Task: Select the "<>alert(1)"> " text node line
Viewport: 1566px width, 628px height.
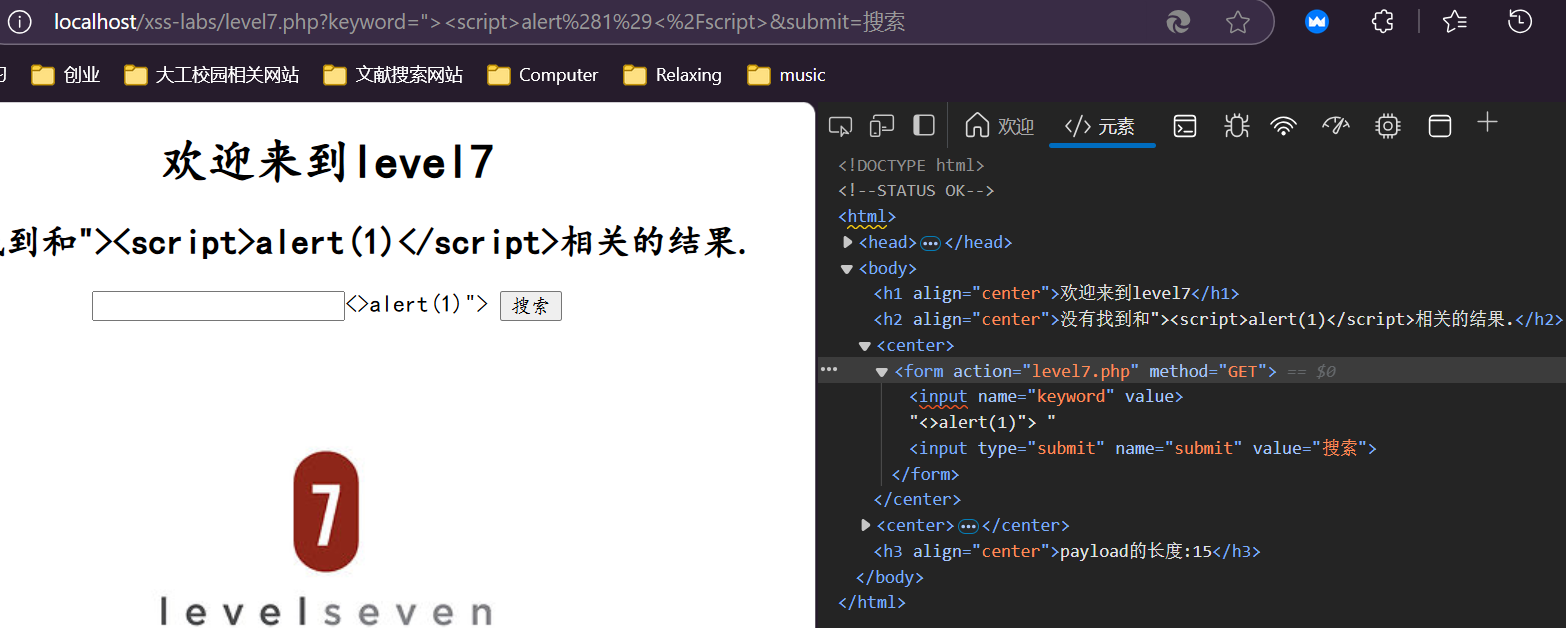Action: (x=983, y=423)
